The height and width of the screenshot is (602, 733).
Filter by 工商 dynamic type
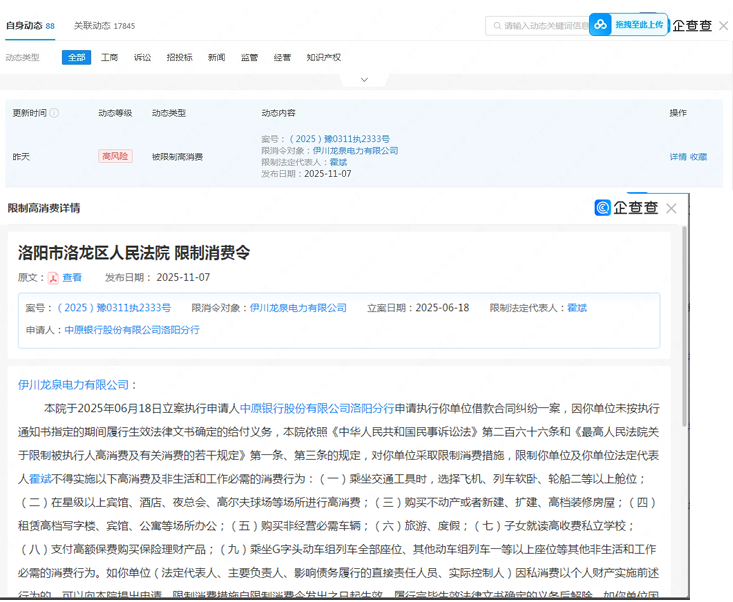pyautogui.click(x=110, y=58)
